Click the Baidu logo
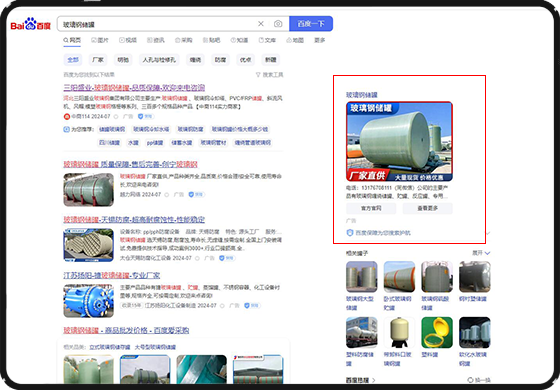Viewport: 560px width, 390px height. click(x=30, y=24)
